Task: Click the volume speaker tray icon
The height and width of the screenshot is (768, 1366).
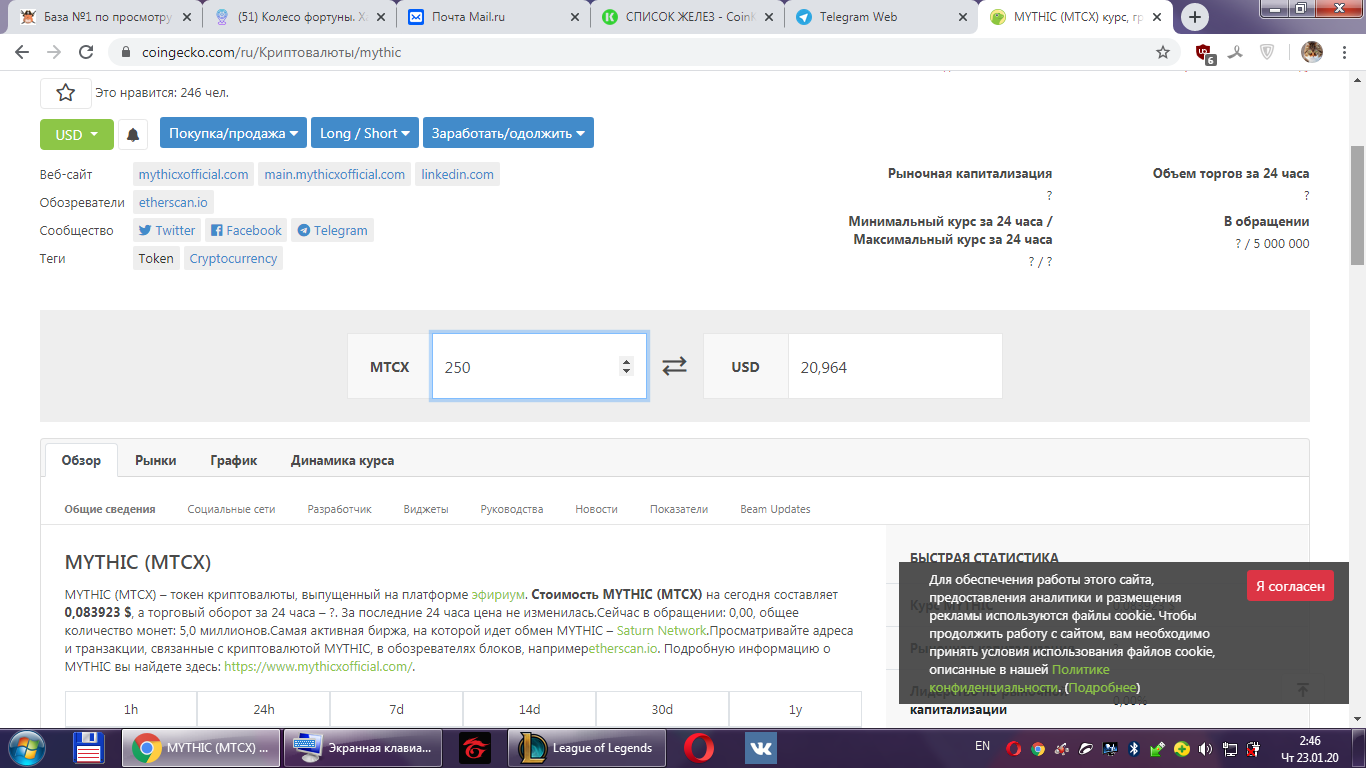Action: point(1205,748)
